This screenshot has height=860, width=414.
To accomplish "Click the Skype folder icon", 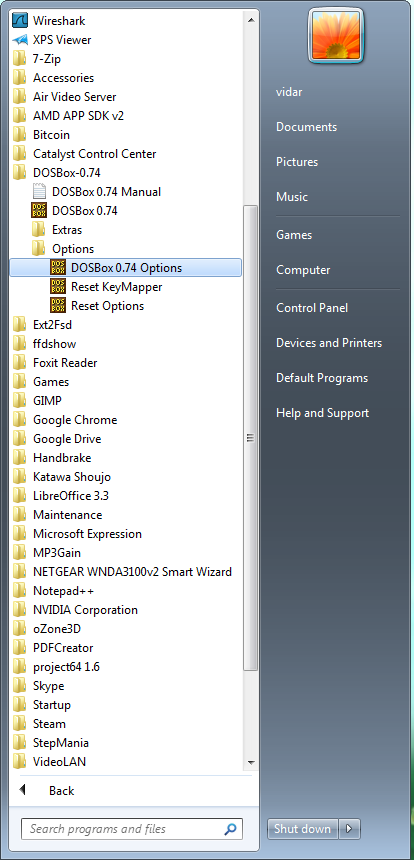I will click(20, 686).
